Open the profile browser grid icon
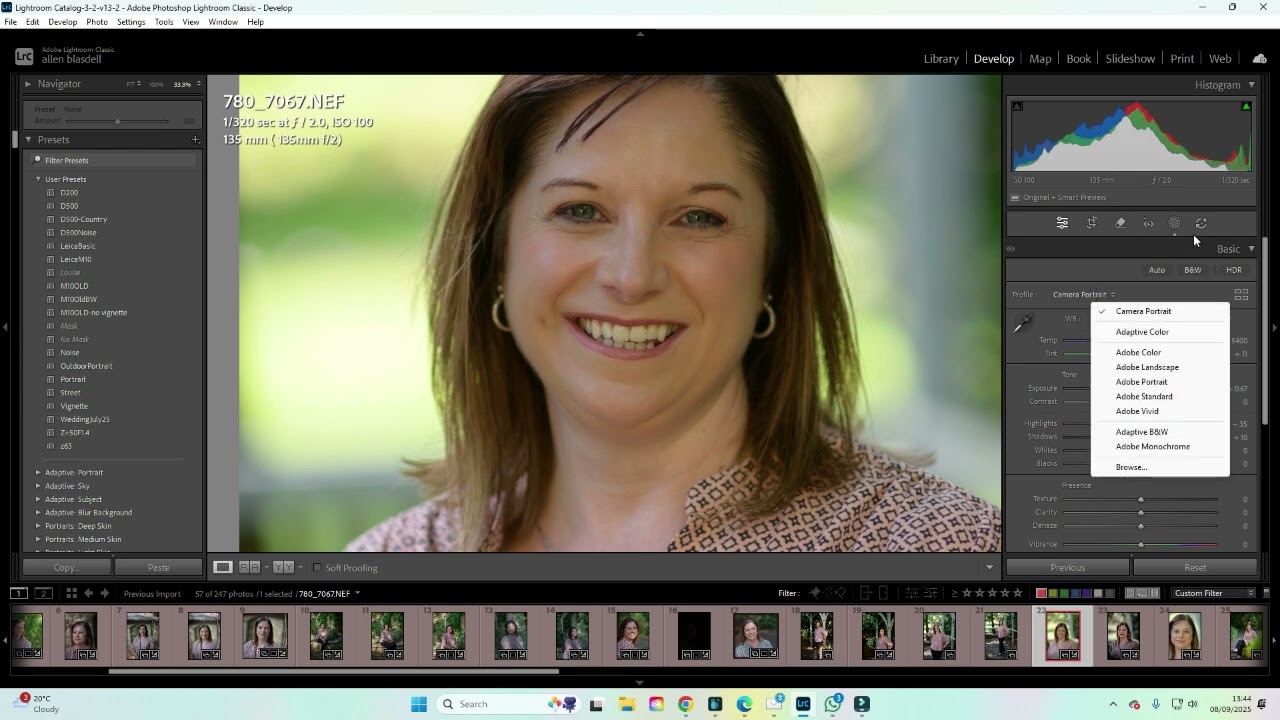1280x720 pixels. click(1241, 295)
